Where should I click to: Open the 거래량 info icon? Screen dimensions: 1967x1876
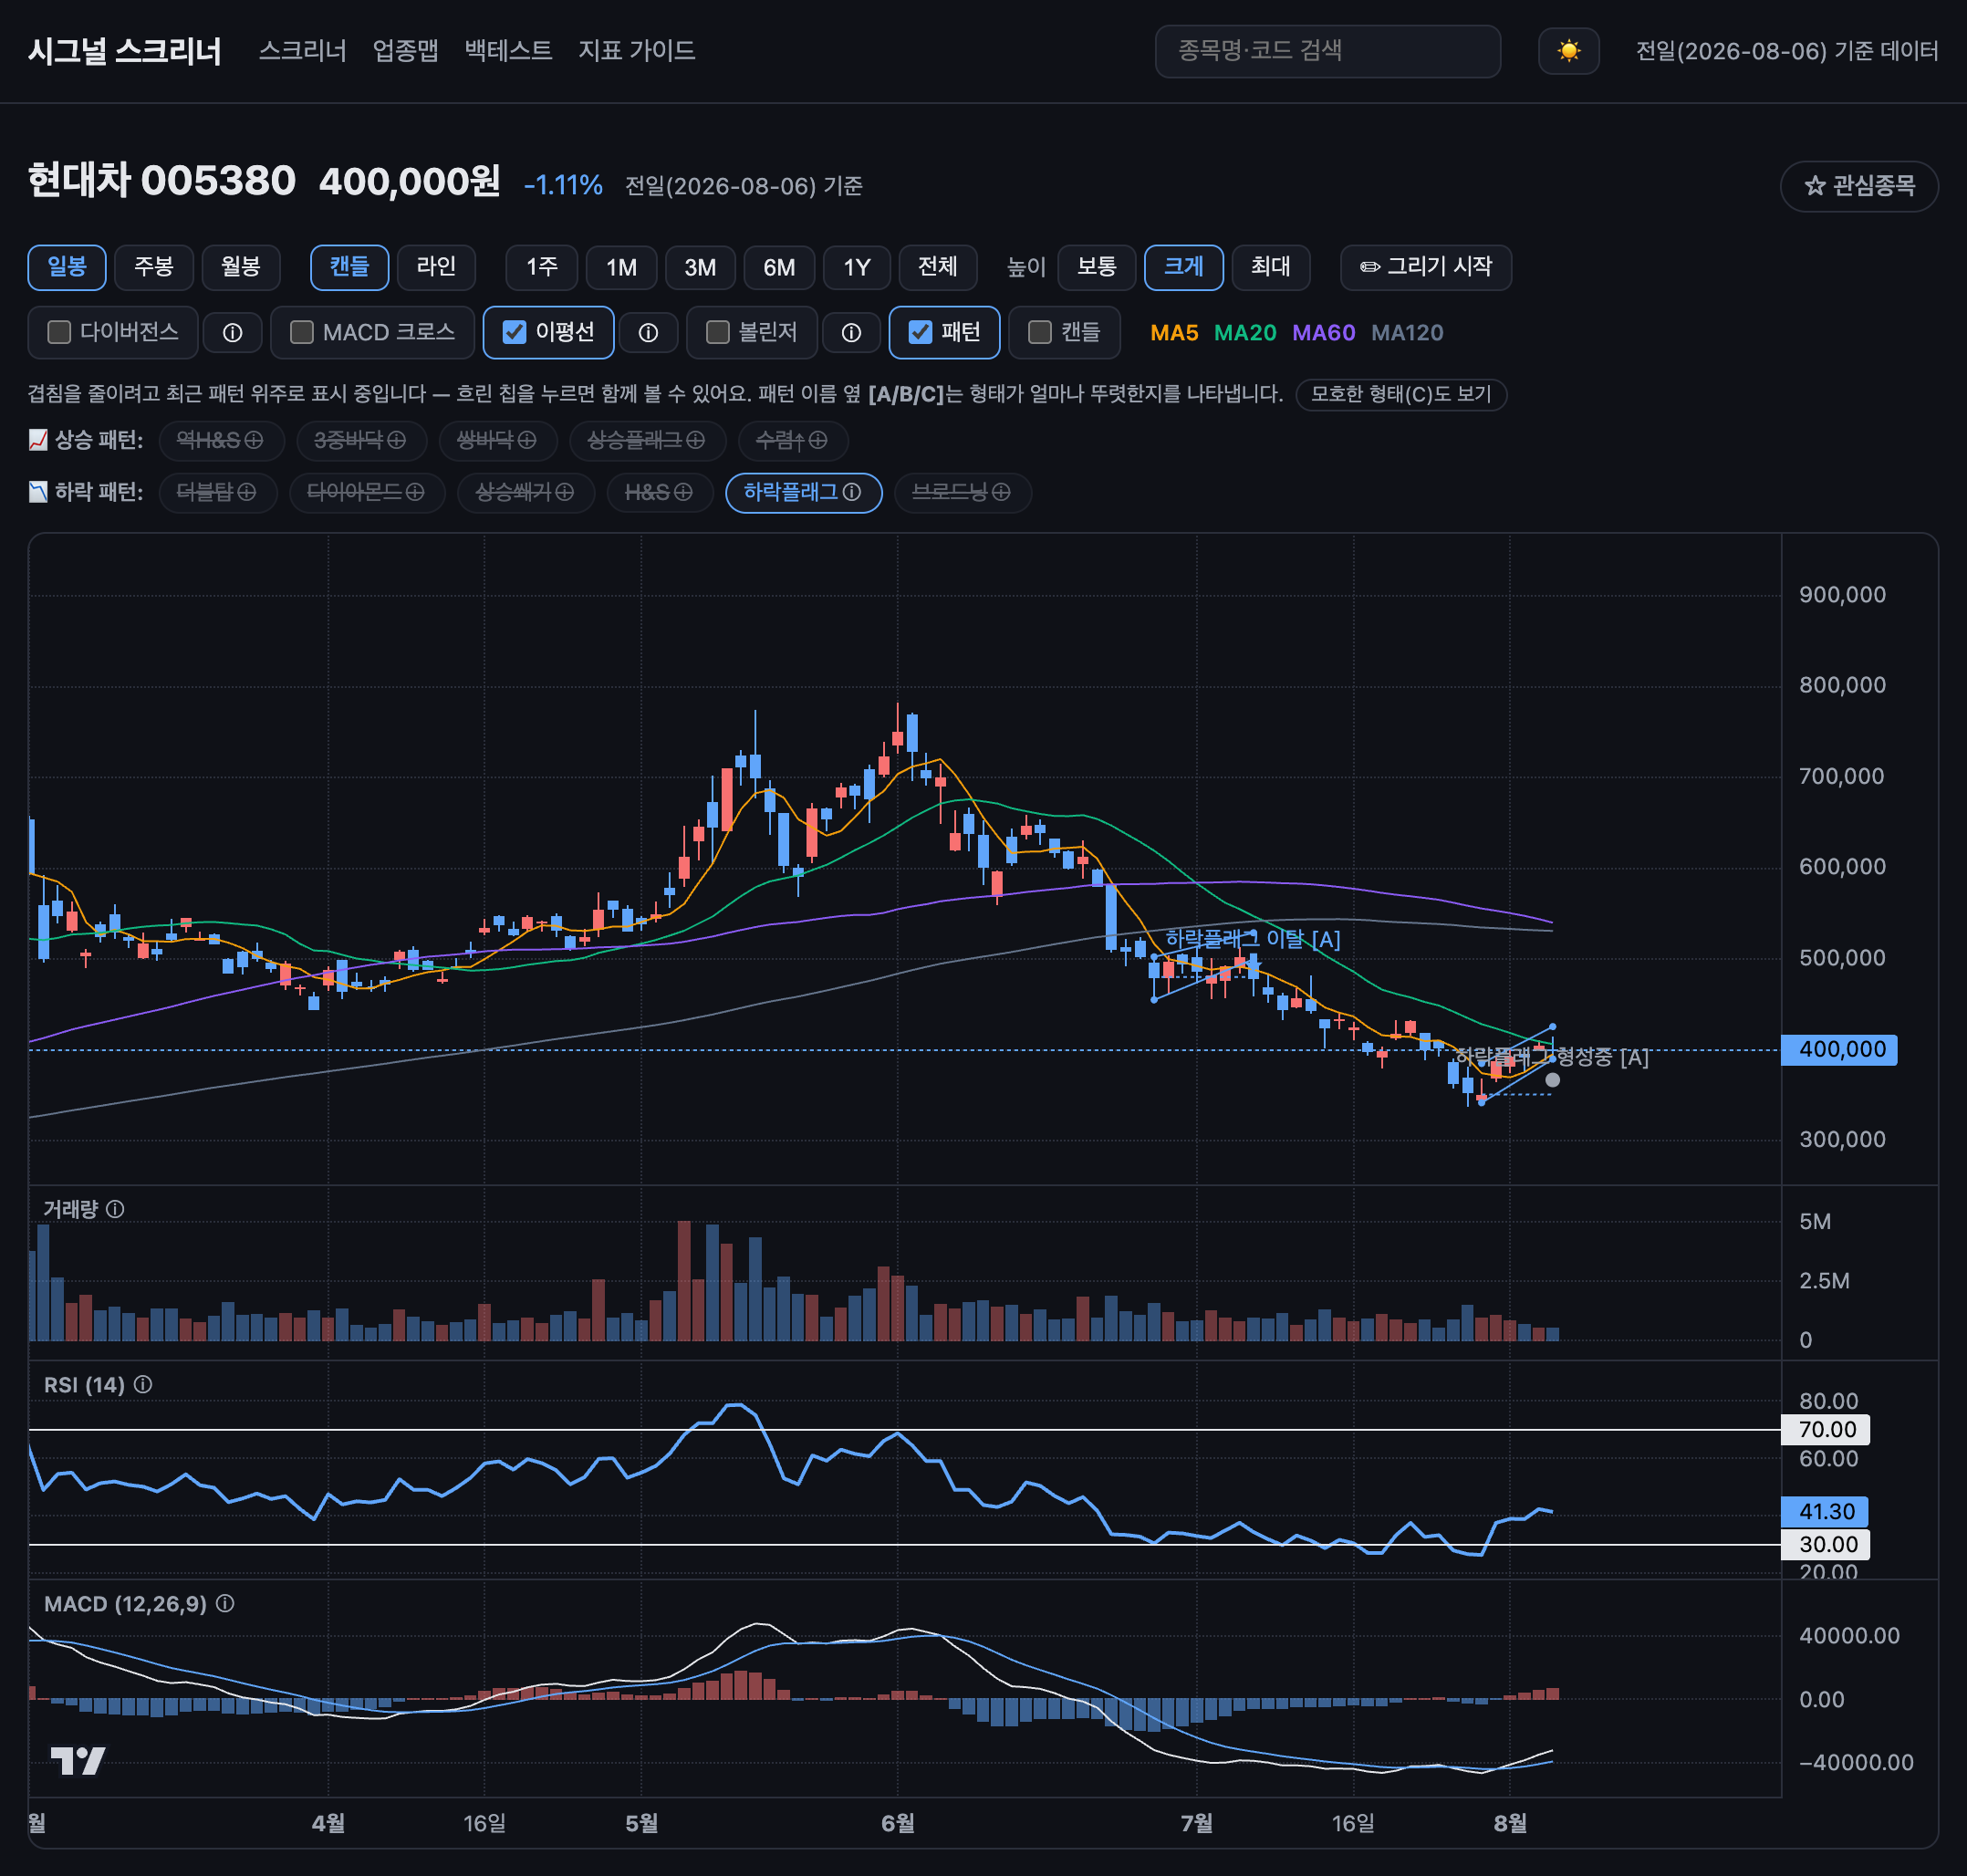[115, 1209]
